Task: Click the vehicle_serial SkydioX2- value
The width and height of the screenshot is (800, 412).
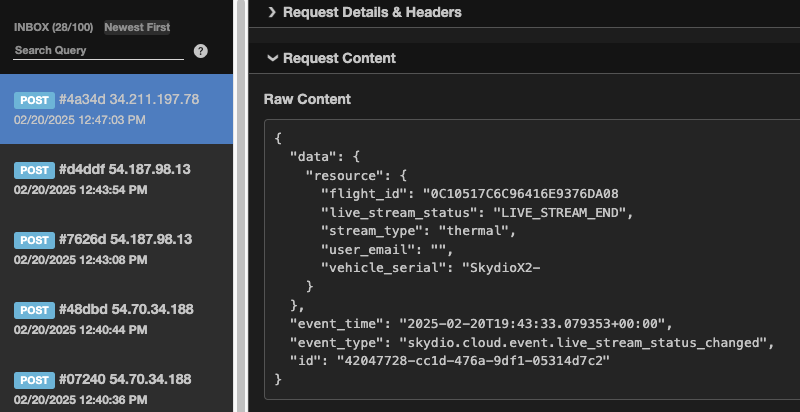Action: point(501,268)
